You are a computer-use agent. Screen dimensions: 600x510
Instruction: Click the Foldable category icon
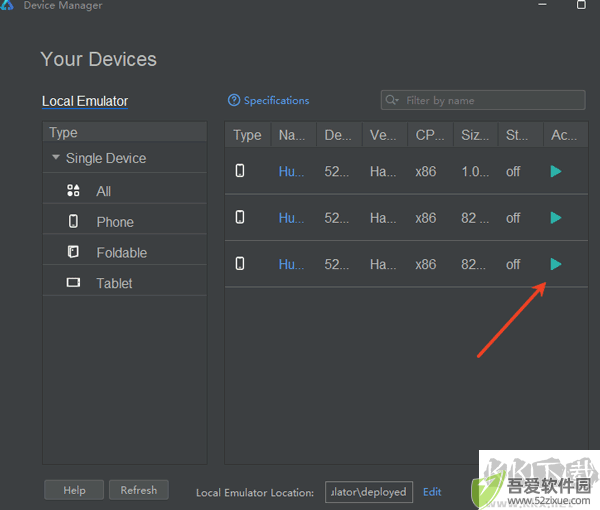point(73,252)
